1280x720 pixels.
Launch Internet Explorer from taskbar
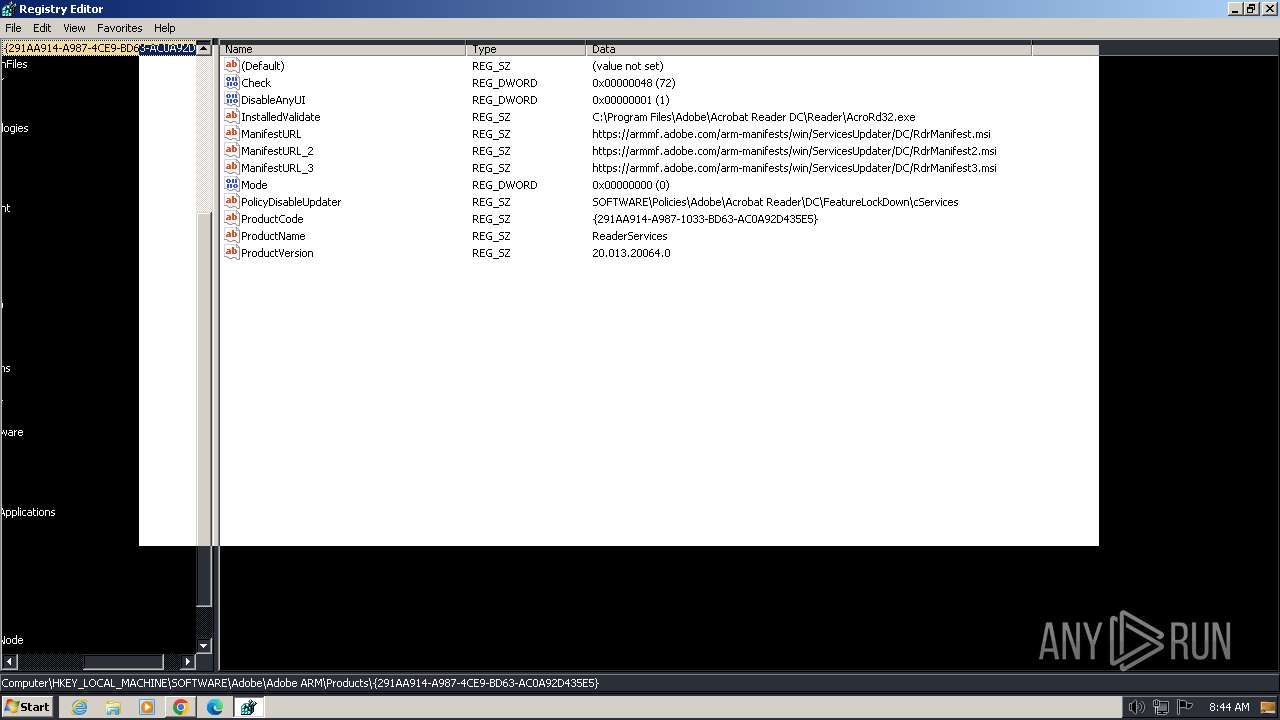point(79,707)
